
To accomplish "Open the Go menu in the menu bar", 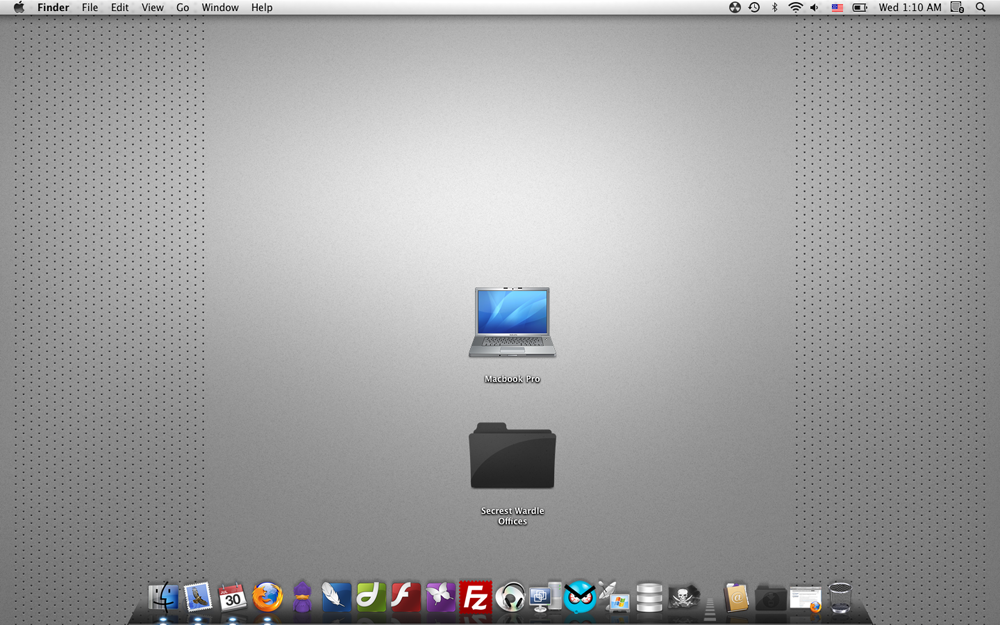I will pos(182,7).
